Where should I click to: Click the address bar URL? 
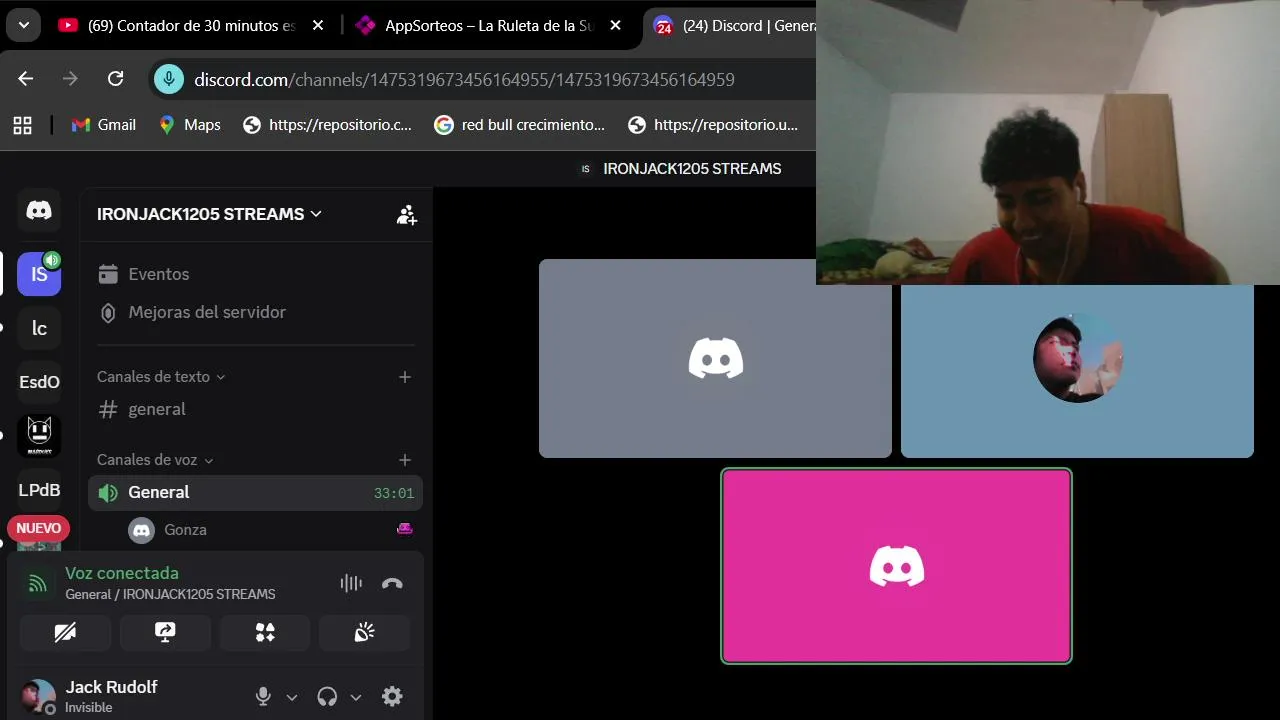click(464, 80)
